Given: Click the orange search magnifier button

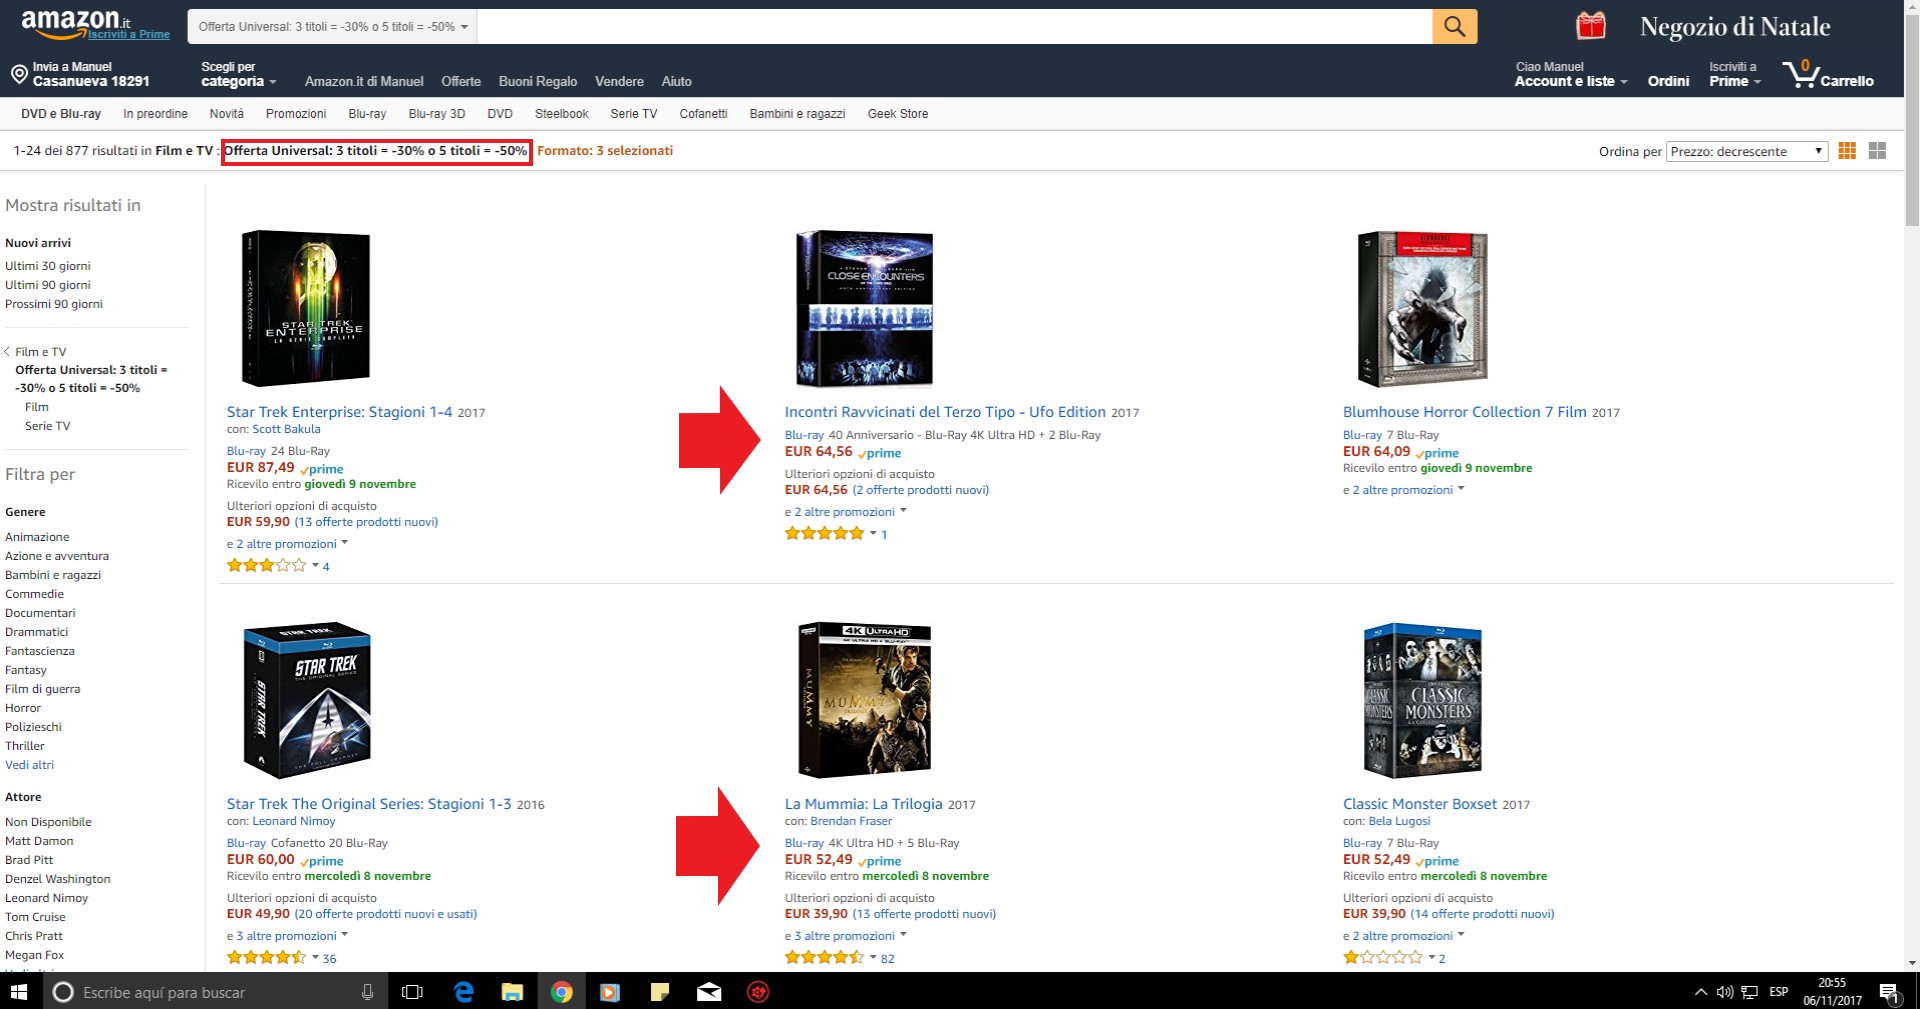Looking at the screenshot, I should pyautogui.click(x=1454, y=27).
